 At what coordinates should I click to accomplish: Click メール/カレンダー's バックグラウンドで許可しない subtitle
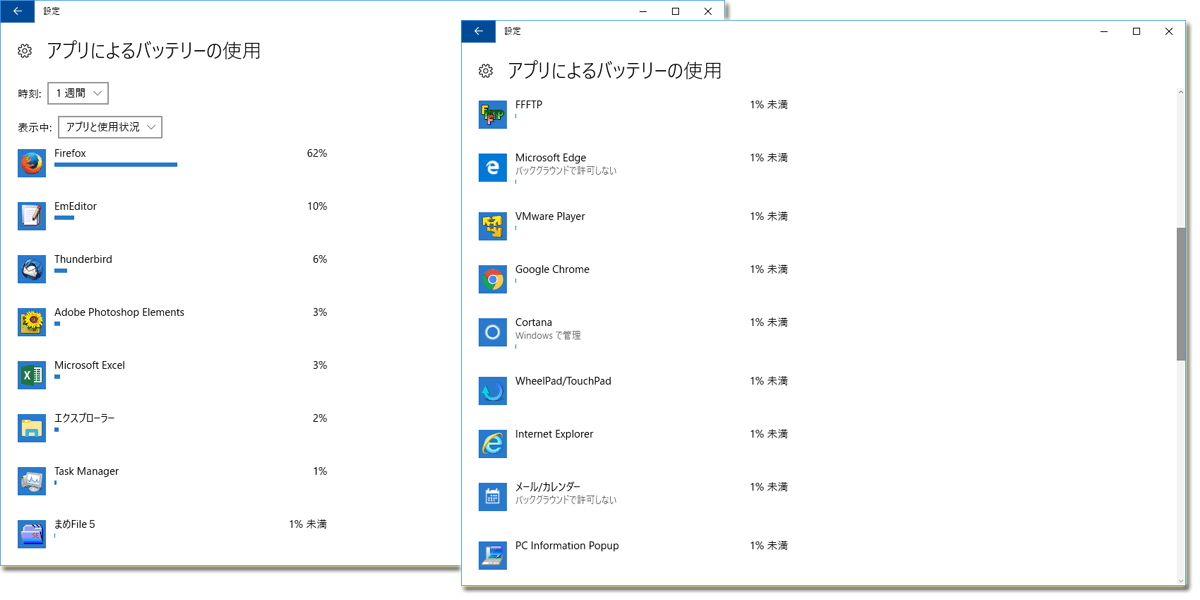pos(566,500)
